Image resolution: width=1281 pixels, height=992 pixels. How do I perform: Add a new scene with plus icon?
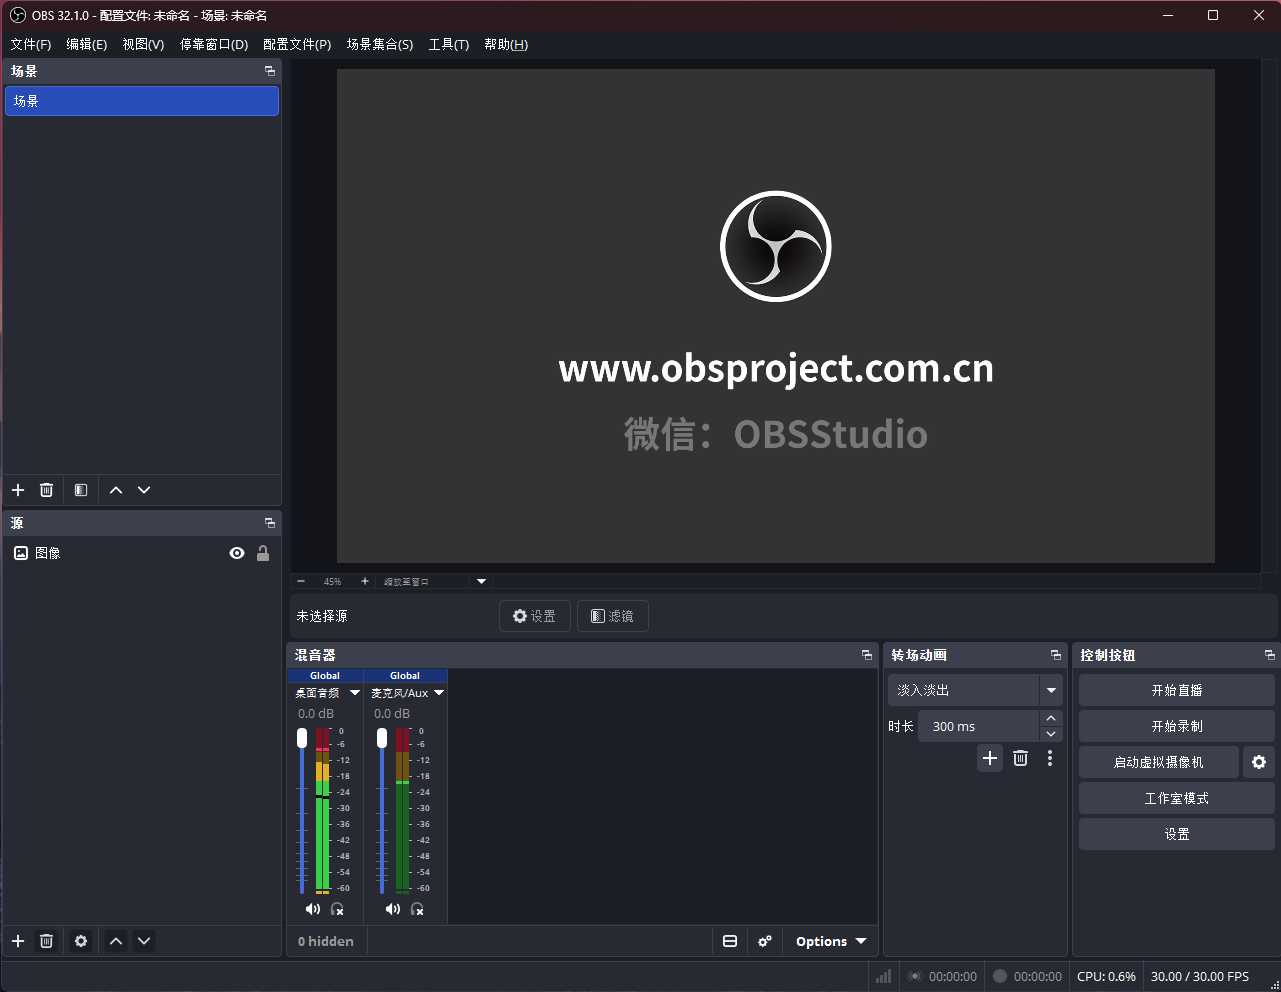pyautogui.click(x=18, y=490)
